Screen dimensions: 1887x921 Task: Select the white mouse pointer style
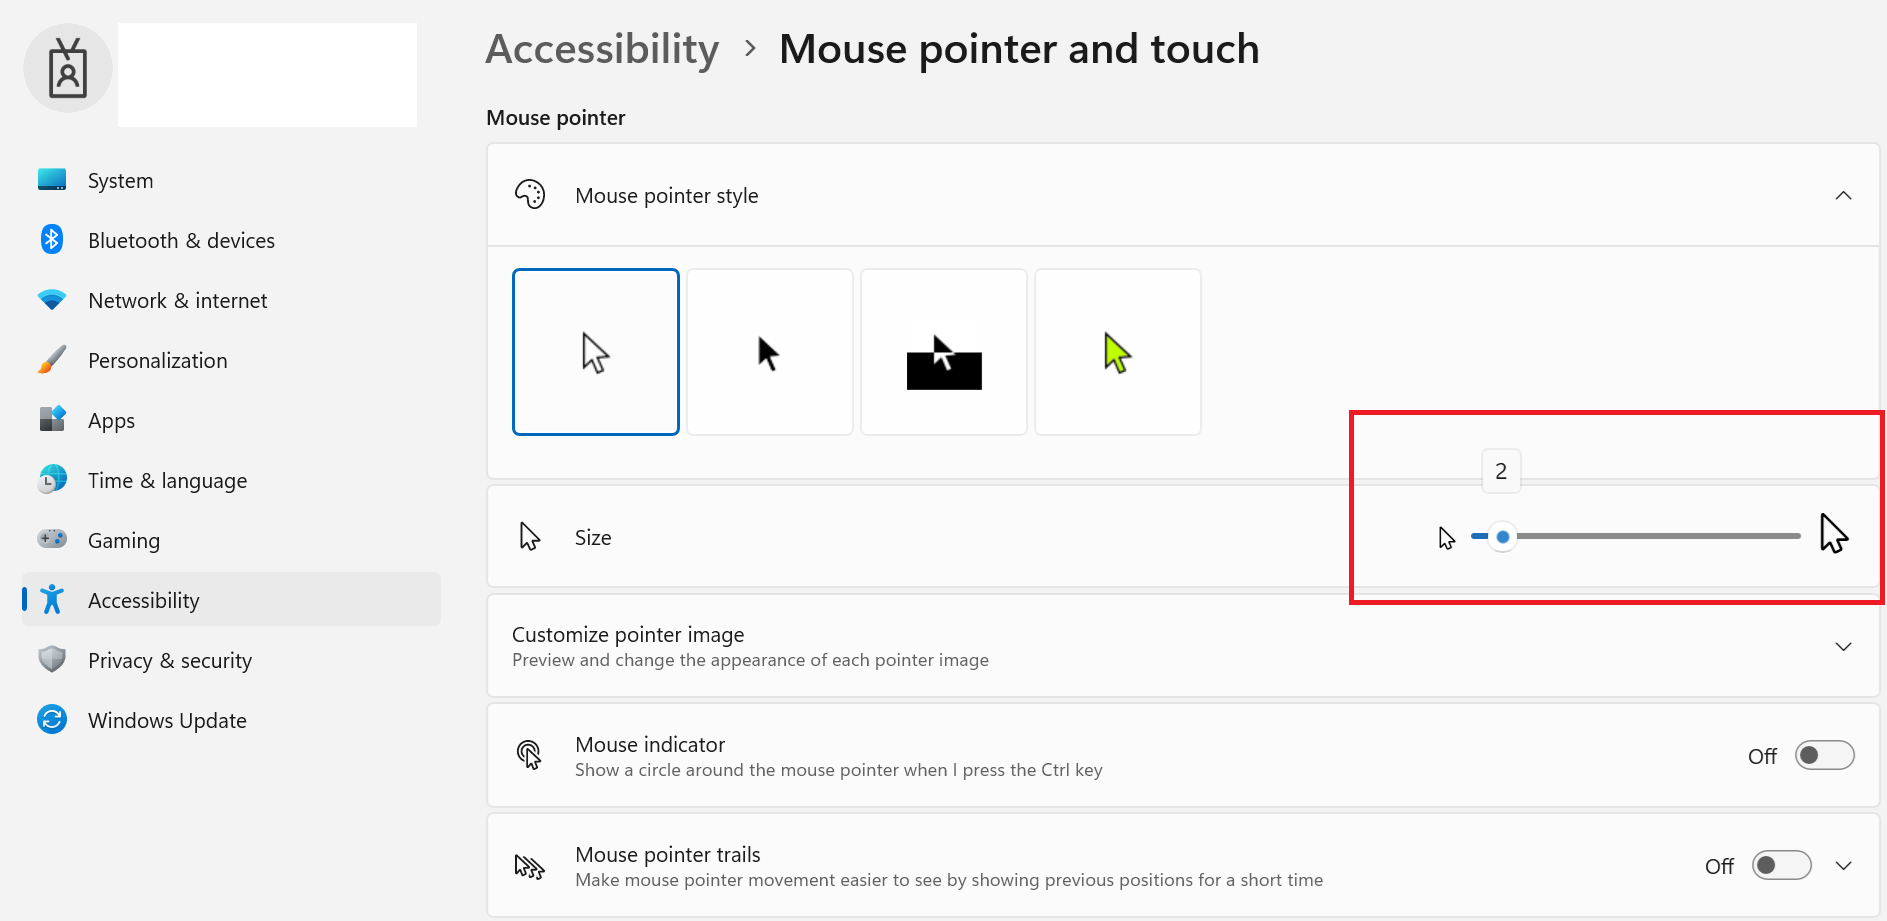596,352
